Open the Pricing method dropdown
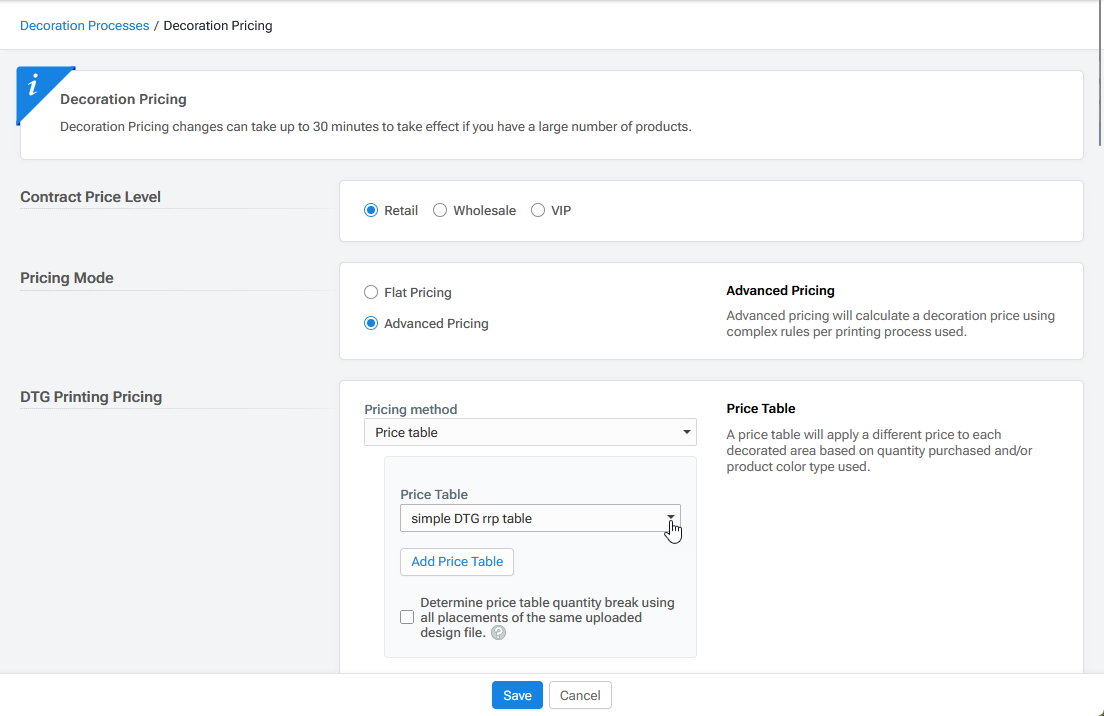Screen dimensions: 1104x716 (x=530, y=433)
